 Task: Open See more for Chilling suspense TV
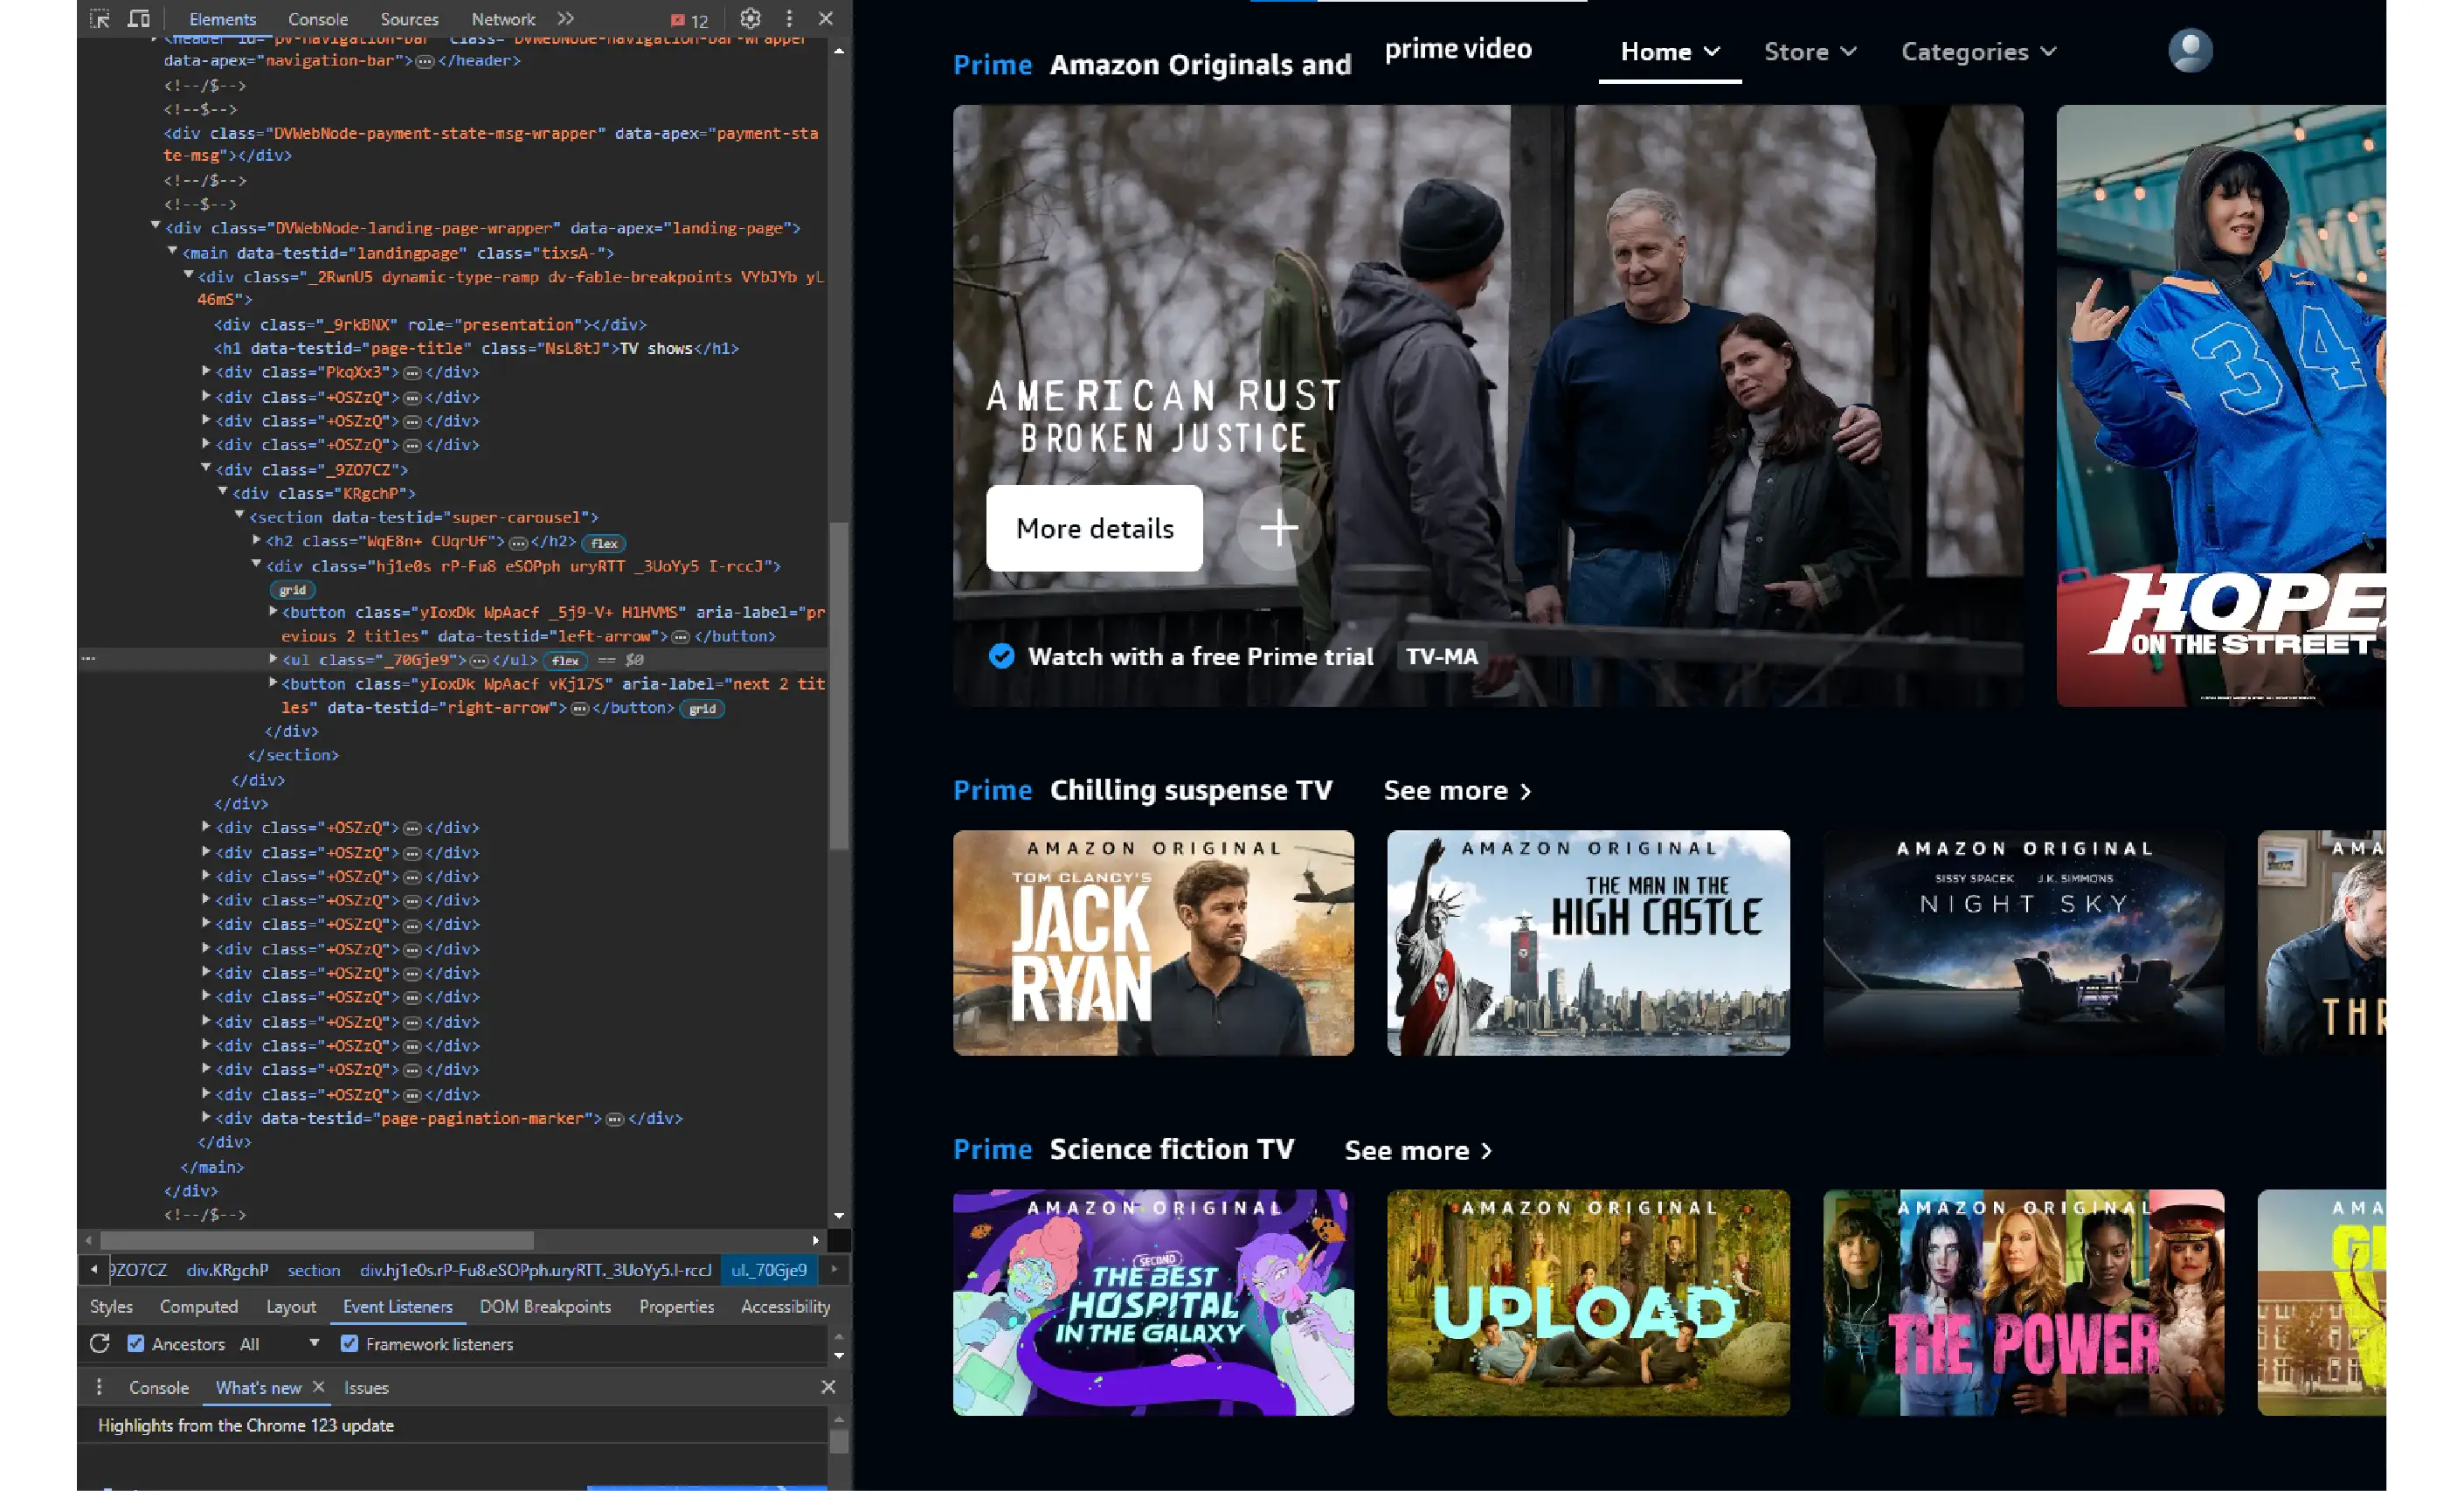coord(1456,790)
